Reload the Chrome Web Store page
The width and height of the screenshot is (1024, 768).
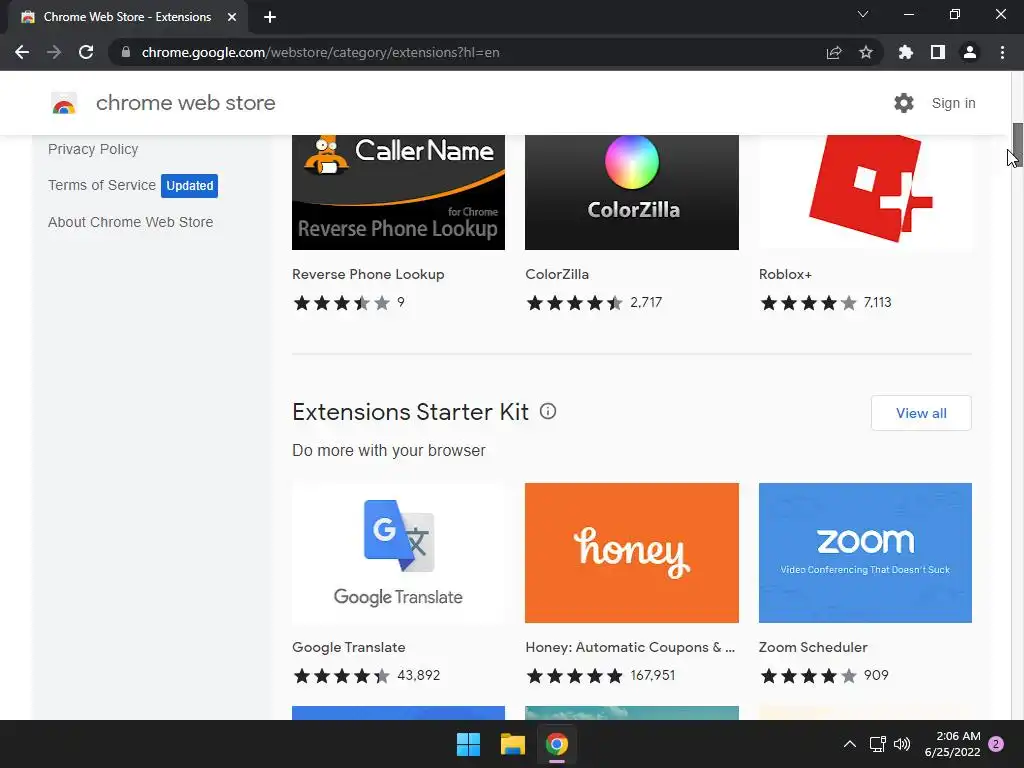tap(86, 52)
